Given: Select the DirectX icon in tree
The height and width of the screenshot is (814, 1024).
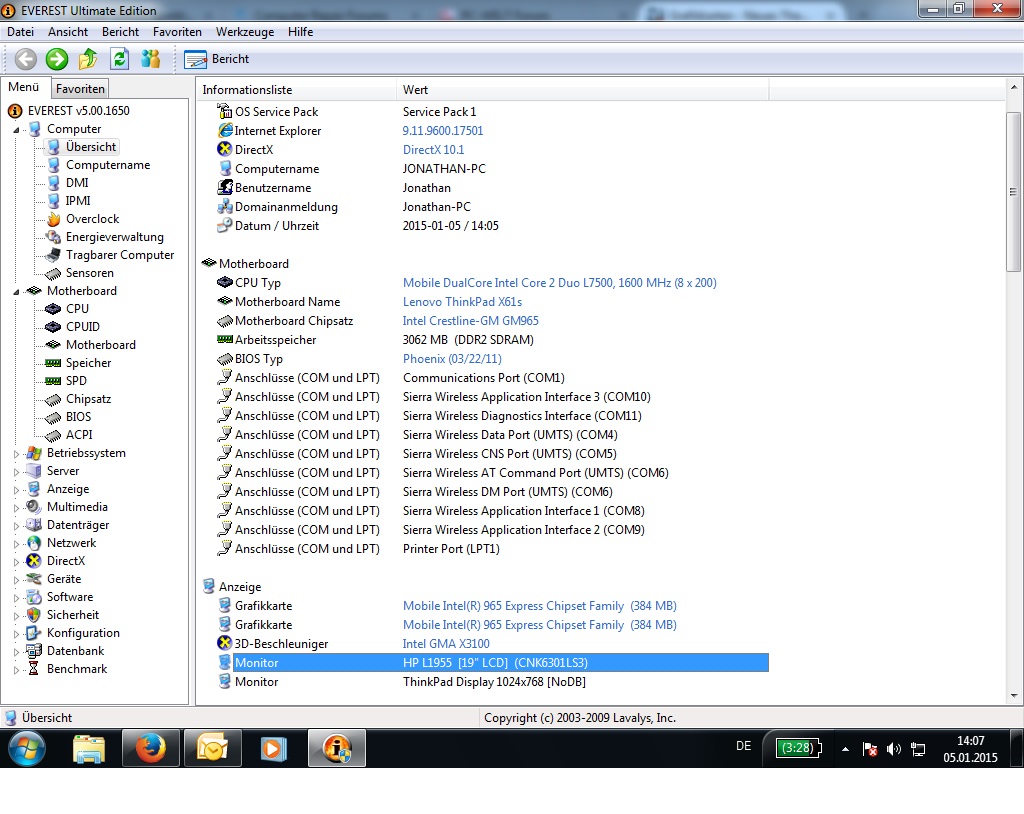Looking at the screenshot, I should tap(34, 561).
